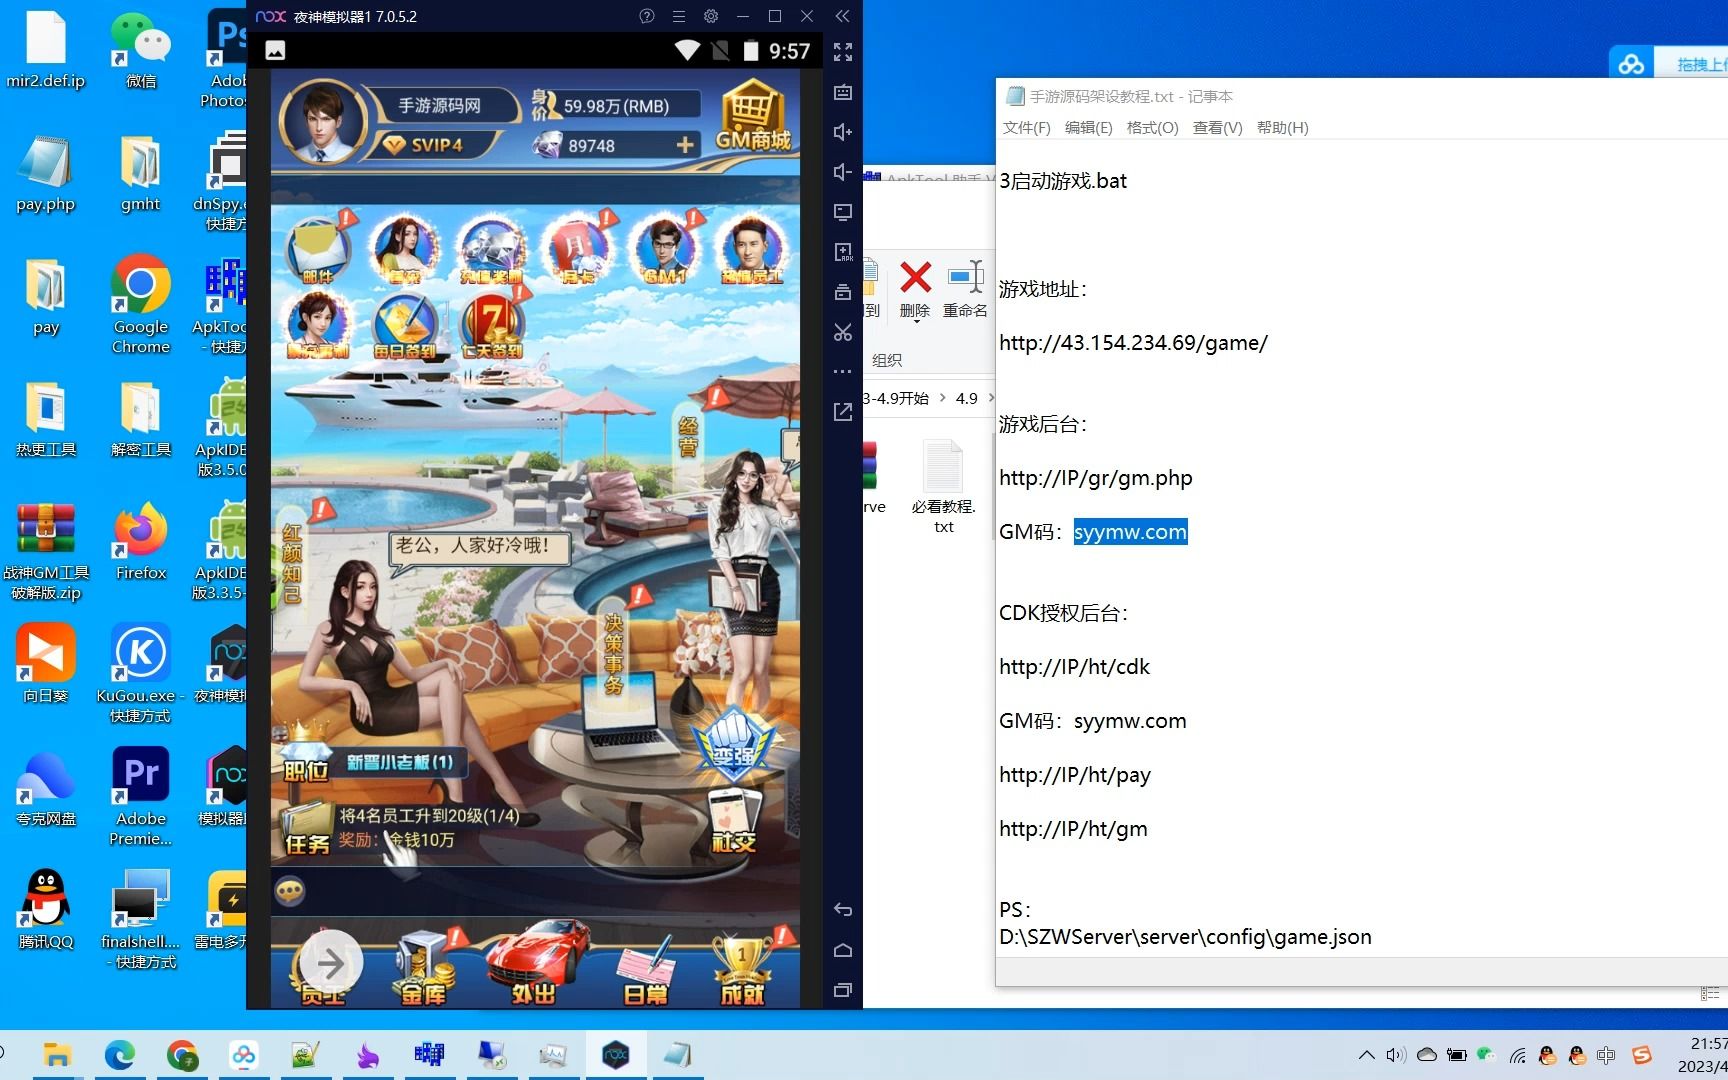1728x1080 pixels.
Task: Open the 社交 phone social icon
Action: tap(734, 820)
